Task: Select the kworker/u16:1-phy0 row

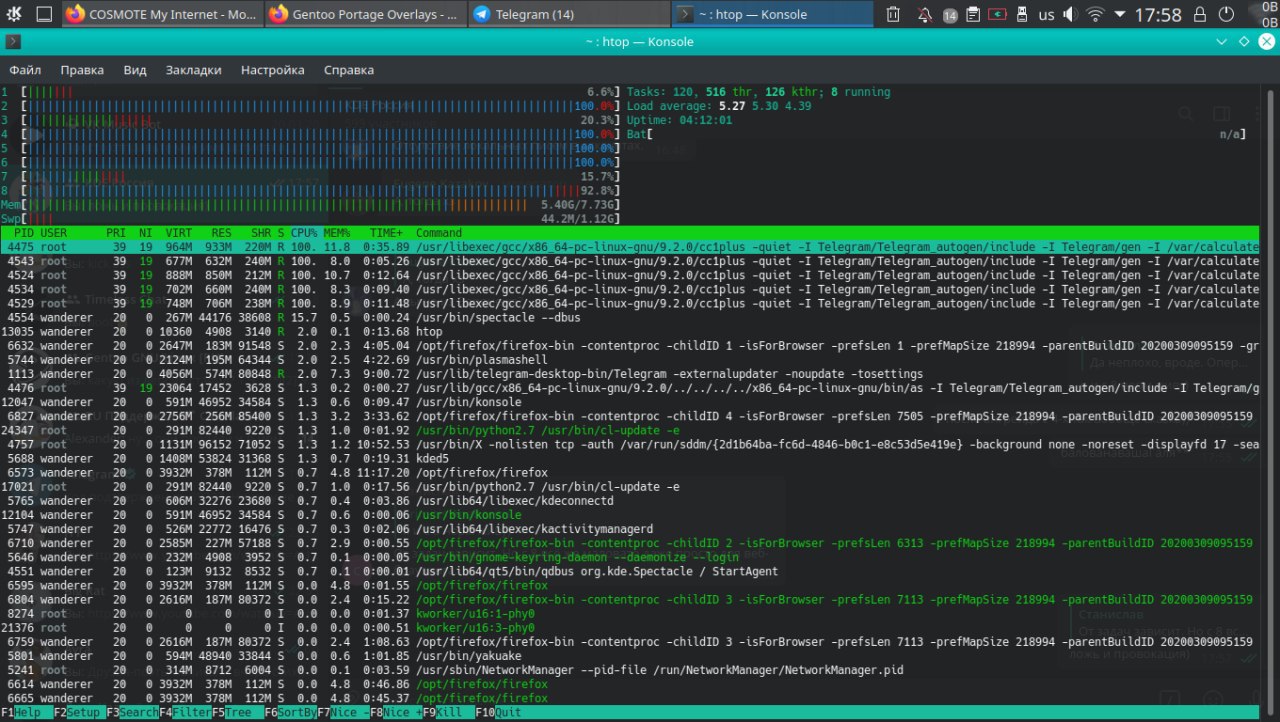Action: point(630,614)
